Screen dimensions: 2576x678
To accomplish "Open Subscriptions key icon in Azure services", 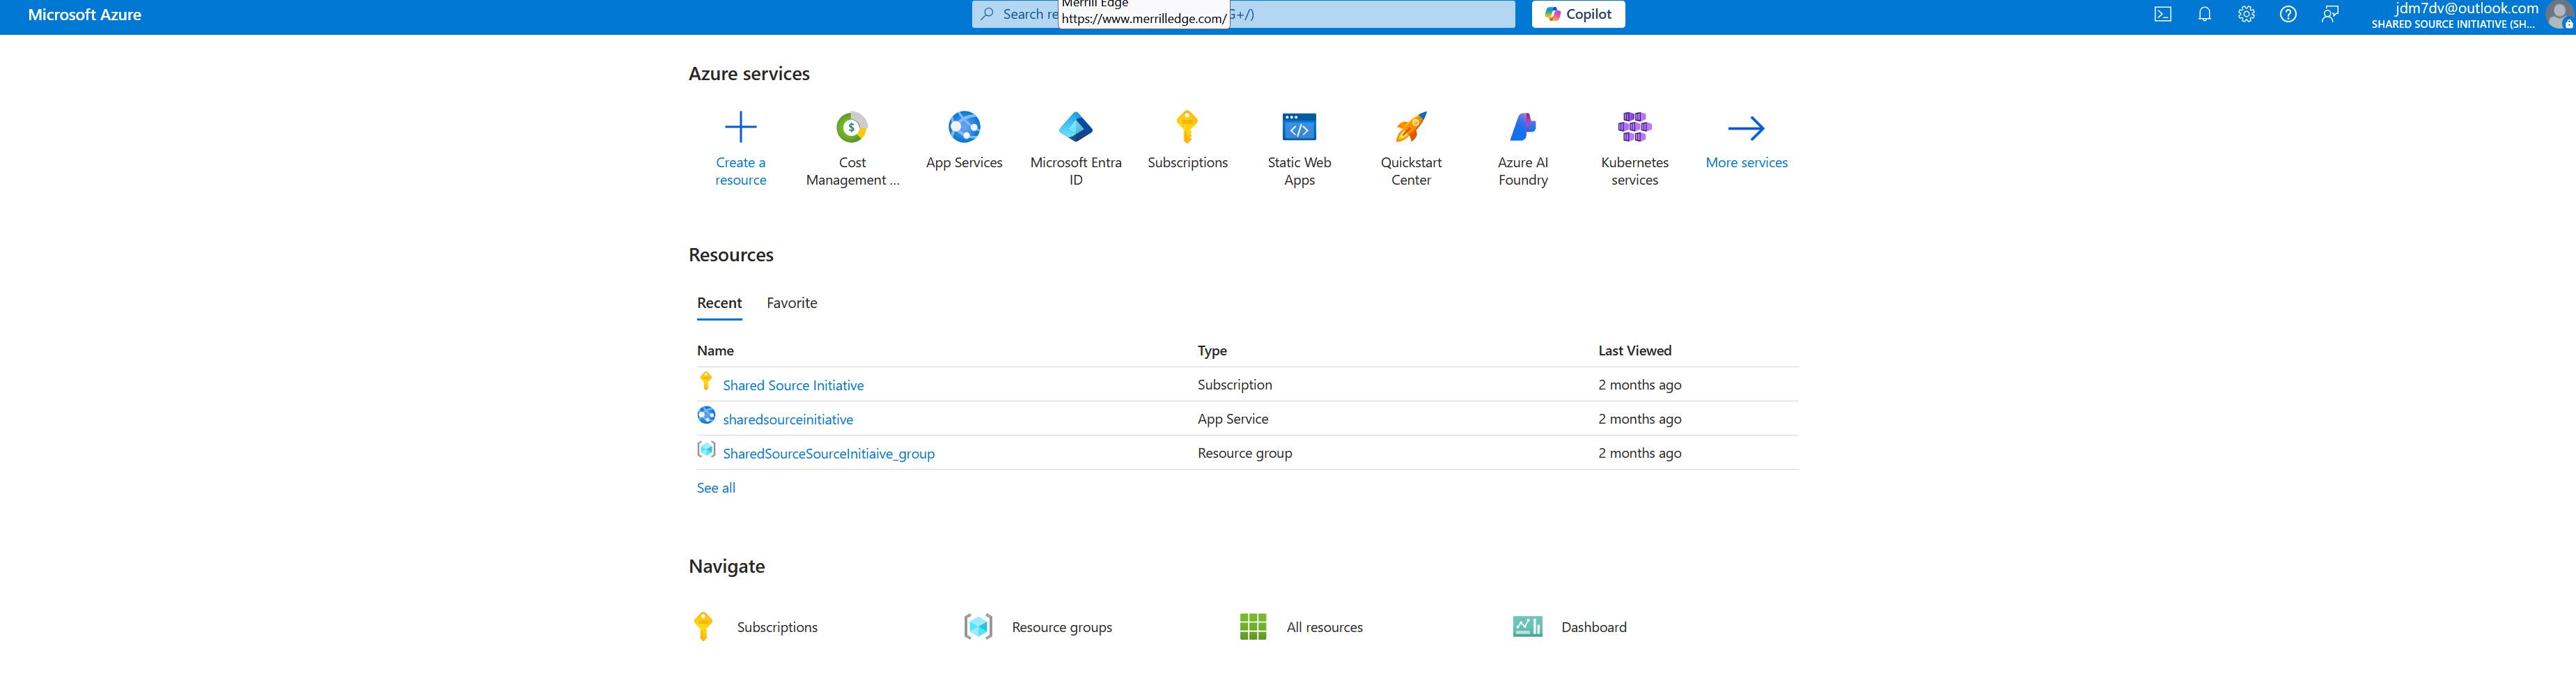I will tap(1187, 127).
